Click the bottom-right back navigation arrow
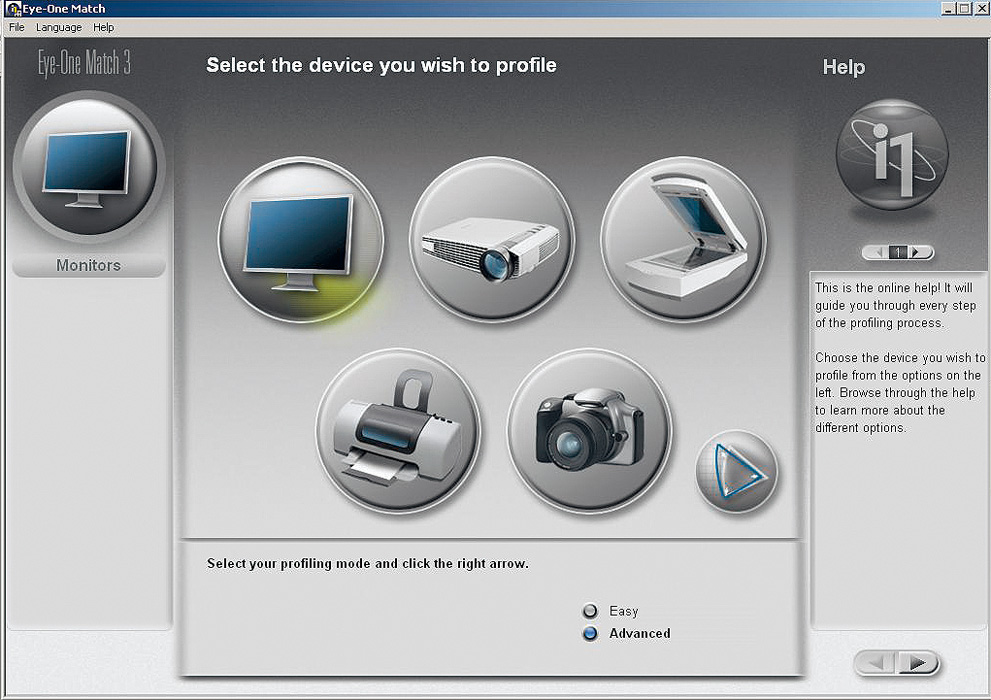 coord(876,663)
